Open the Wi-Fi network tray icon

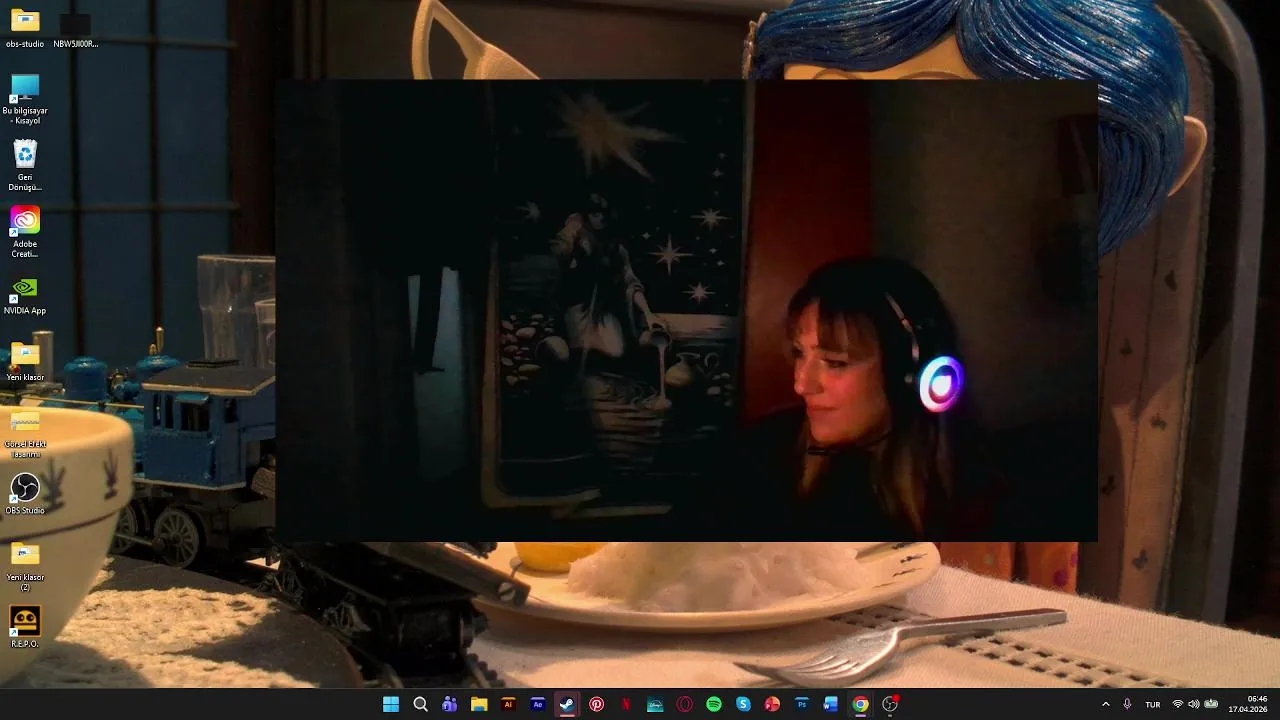pyautogui.click(x=1178, y=704)
